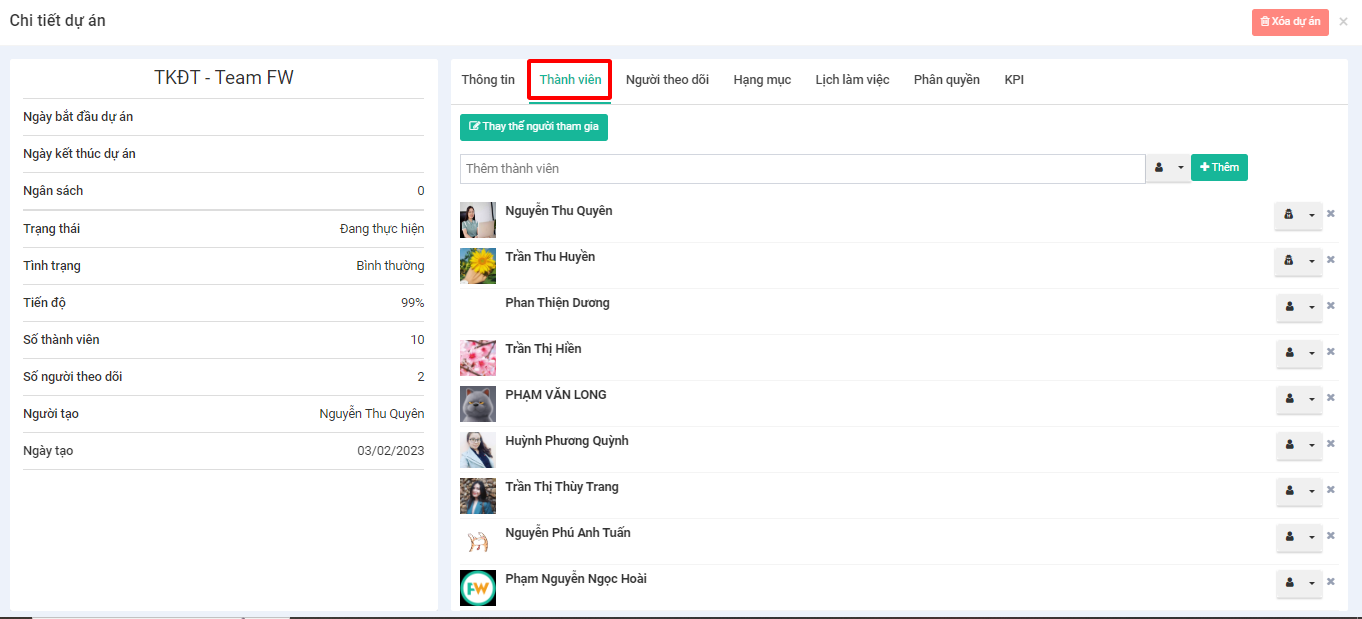Click role icon for Trần Thị Hiền

[x=1289, y=353]
